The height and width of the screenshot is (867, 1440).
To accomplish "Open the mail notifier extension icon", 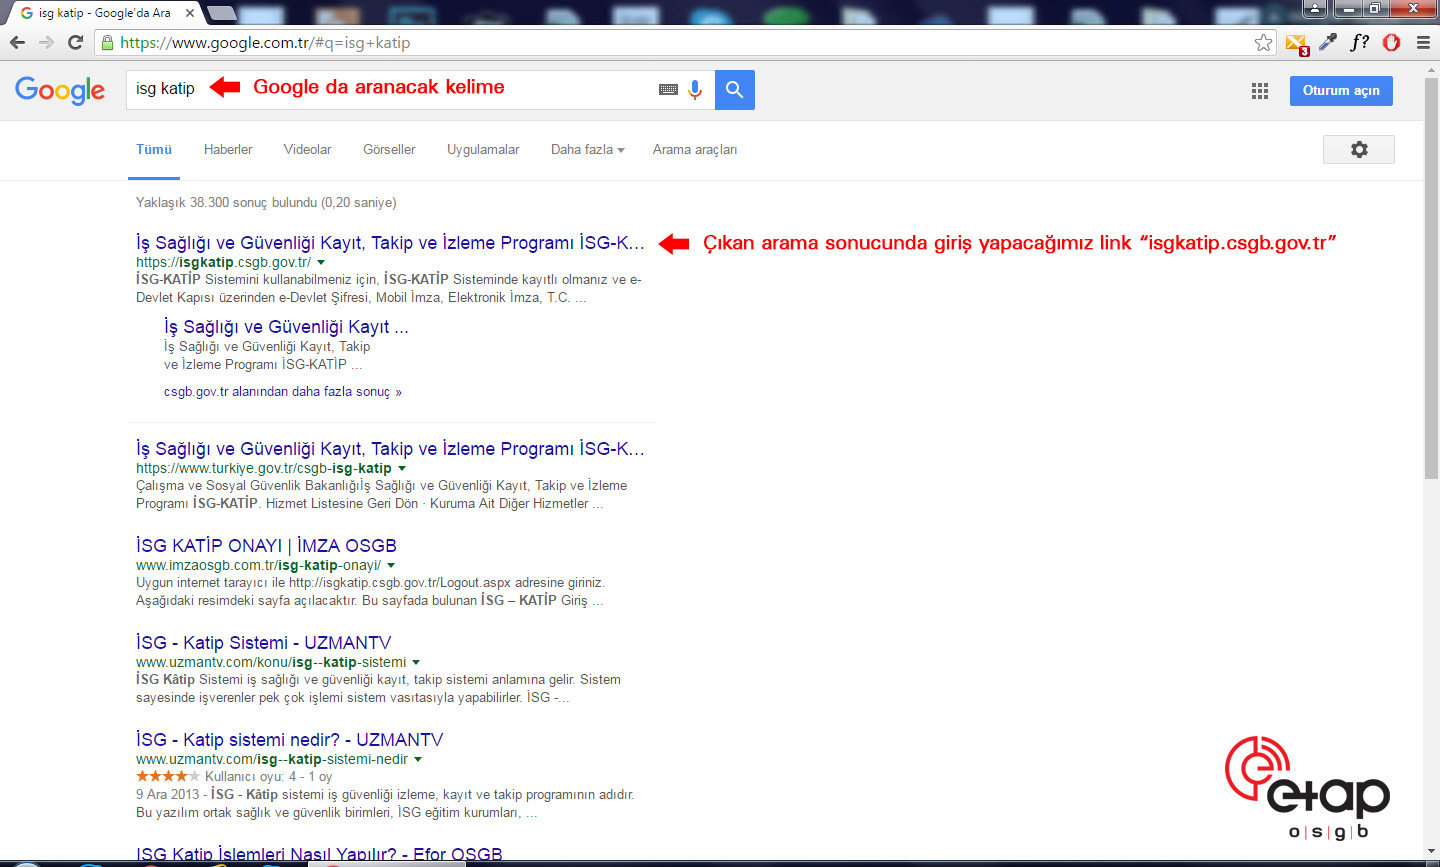I will pyautogui.click(x=1297, y=43).
